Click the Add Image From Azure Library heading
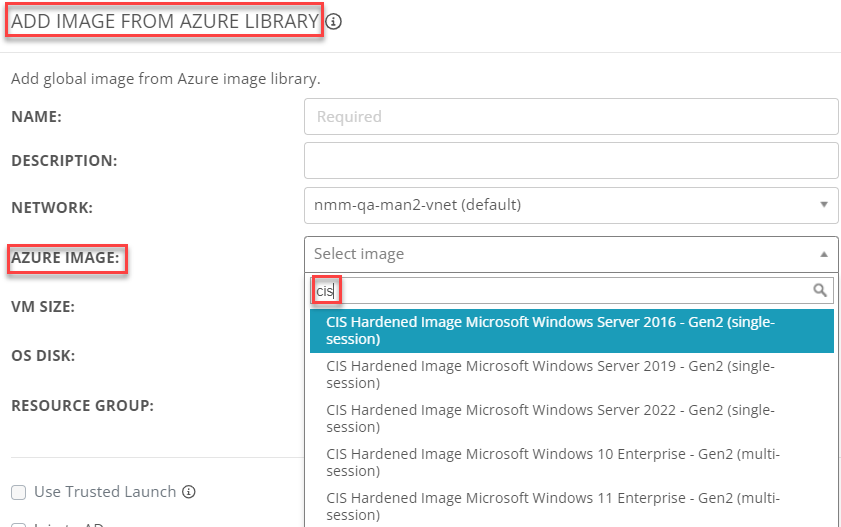Screen dimensions: 841x527 pos(165,21)
